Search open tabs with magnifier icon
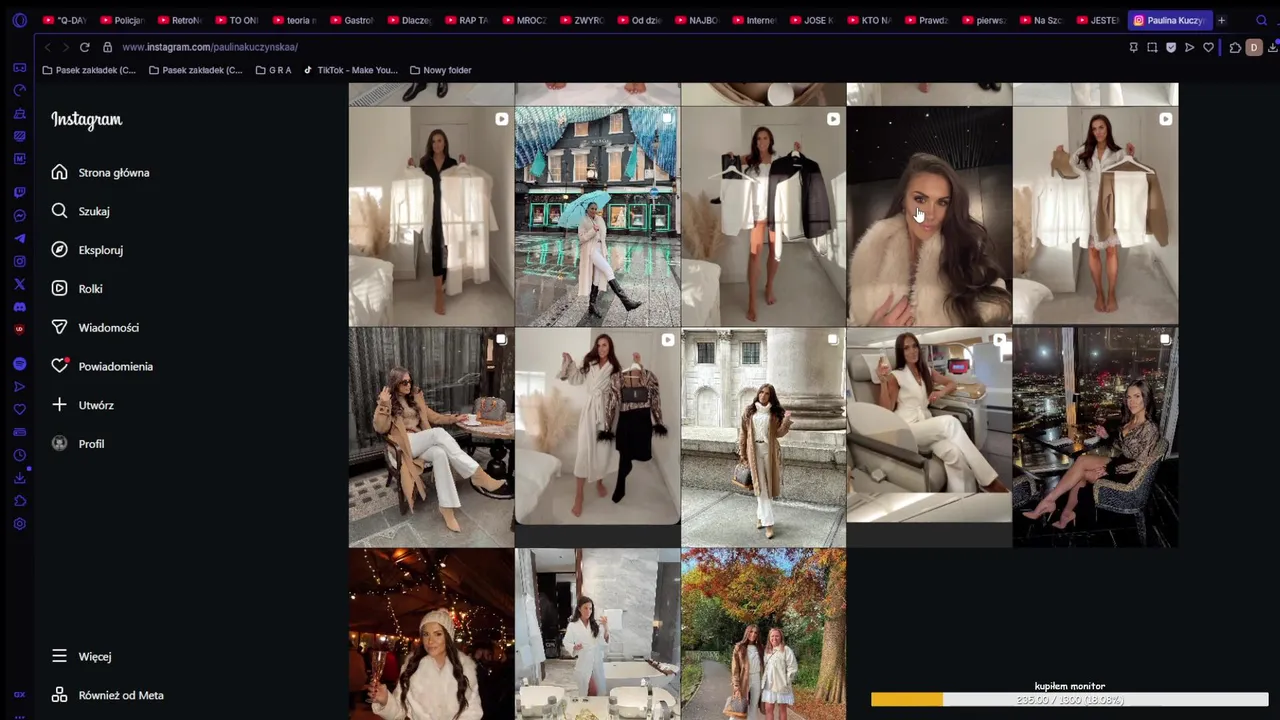1280x720 pixels. [x=1261, y=20]
